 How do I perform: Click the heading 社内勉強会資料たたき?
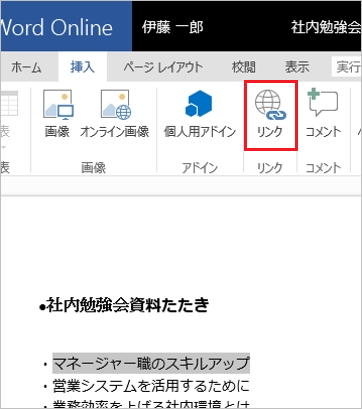pyautogui.click(x=128, y=305)
